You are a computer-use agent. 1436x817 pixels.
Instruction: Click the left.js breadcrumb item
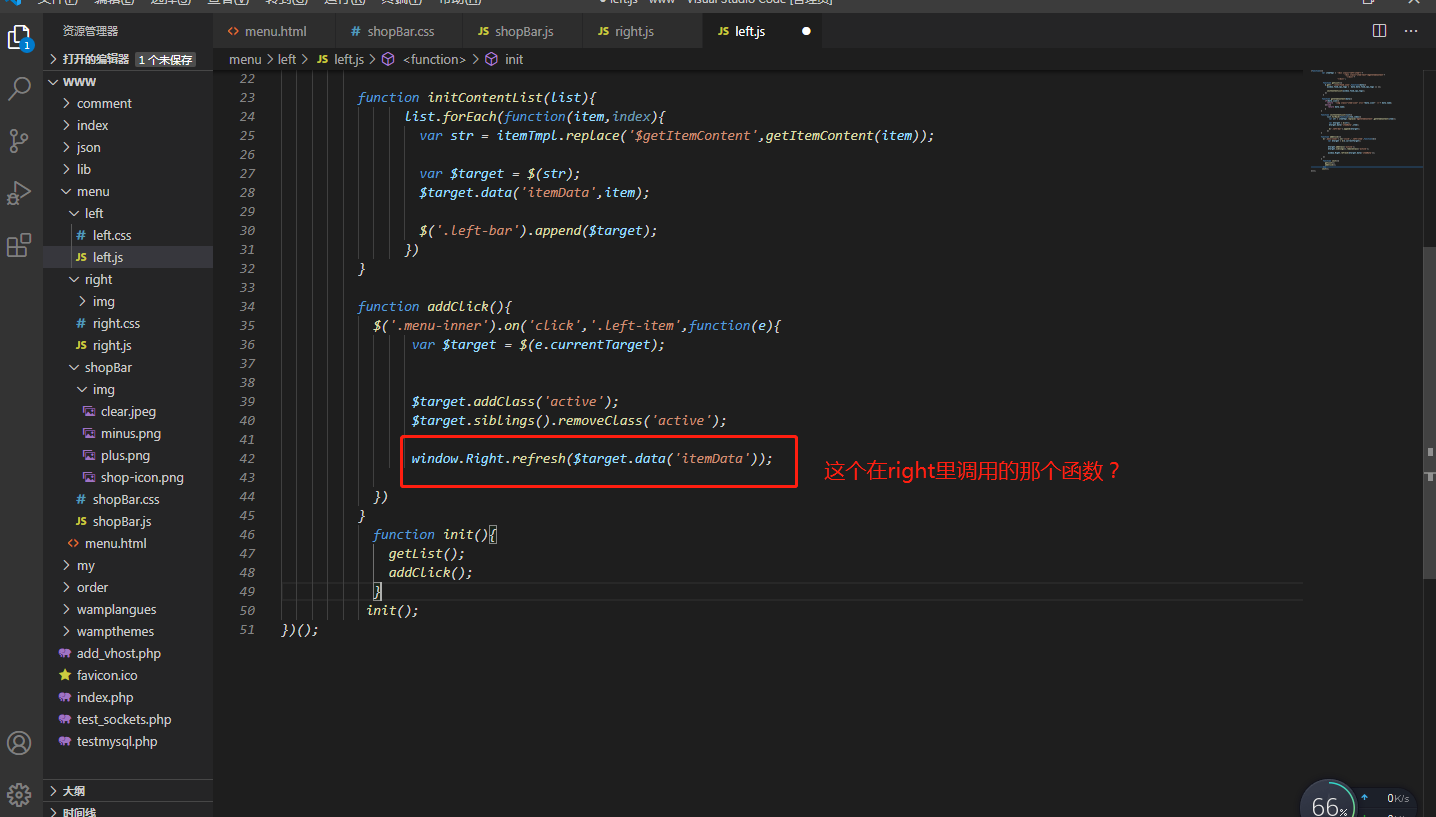point(339,59)
